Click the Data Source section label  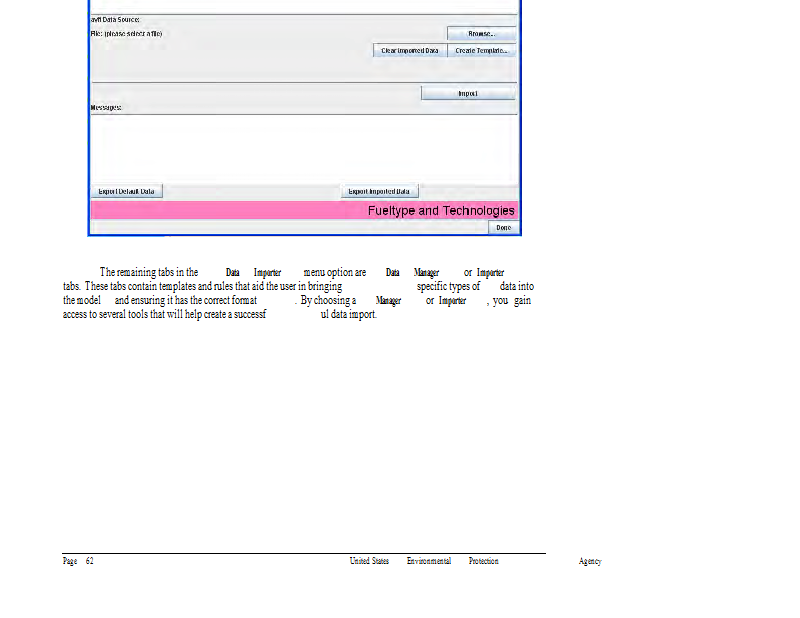pyautogui.click(x=115, y=20)
